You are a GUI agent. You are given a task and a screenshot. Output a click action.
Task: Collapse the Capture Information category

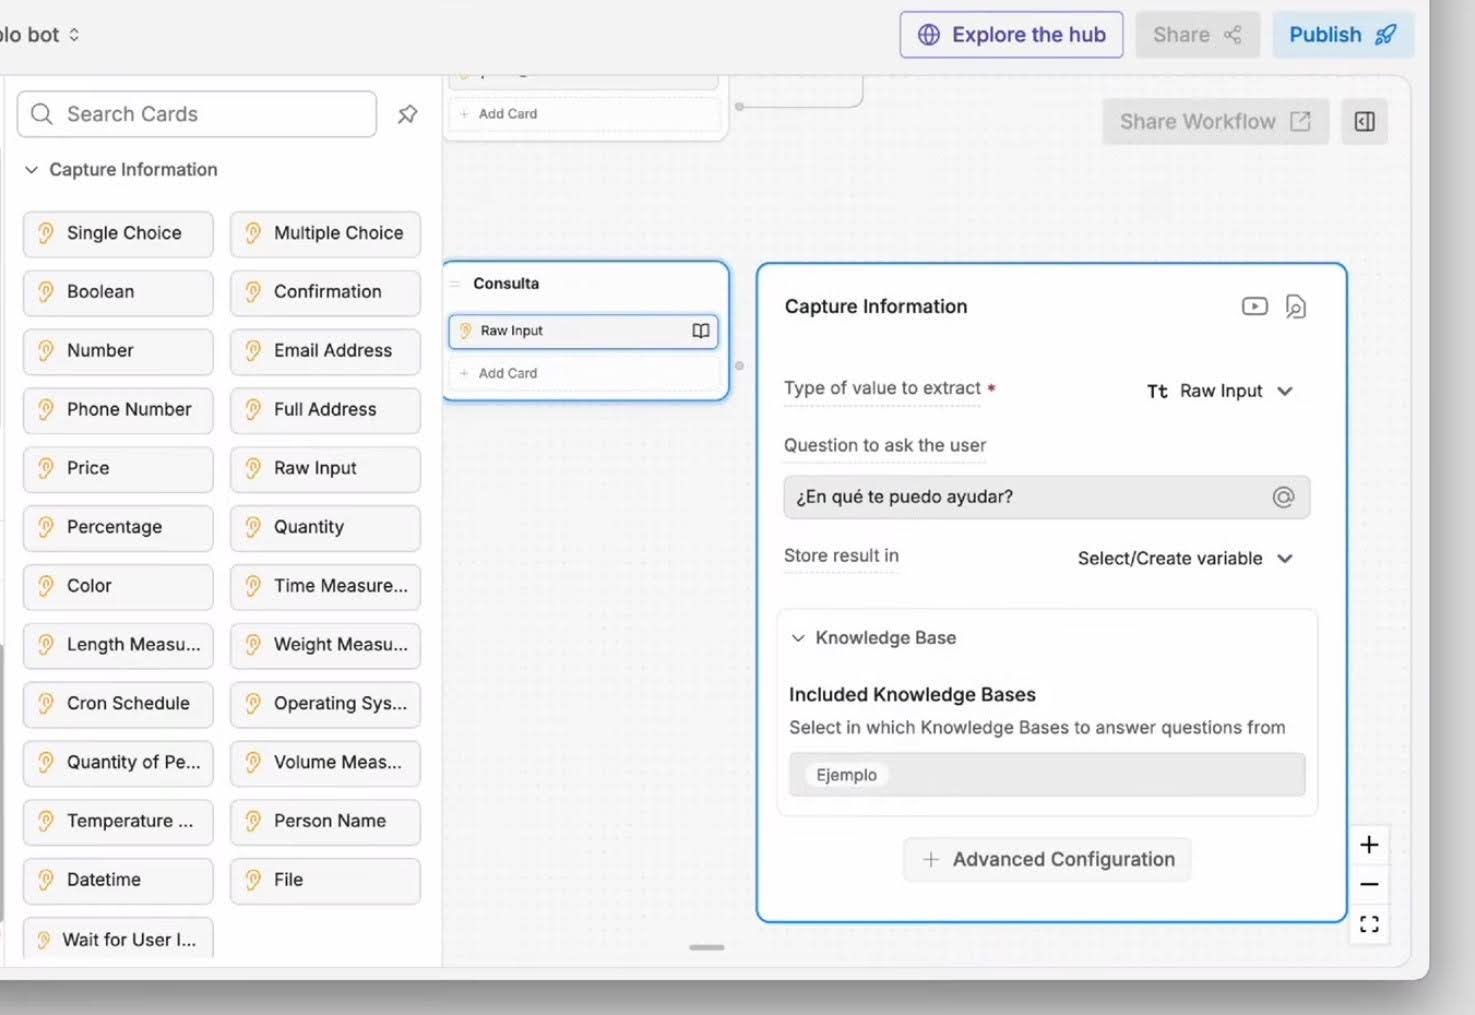pyautogui.click(x=120, y=170)
